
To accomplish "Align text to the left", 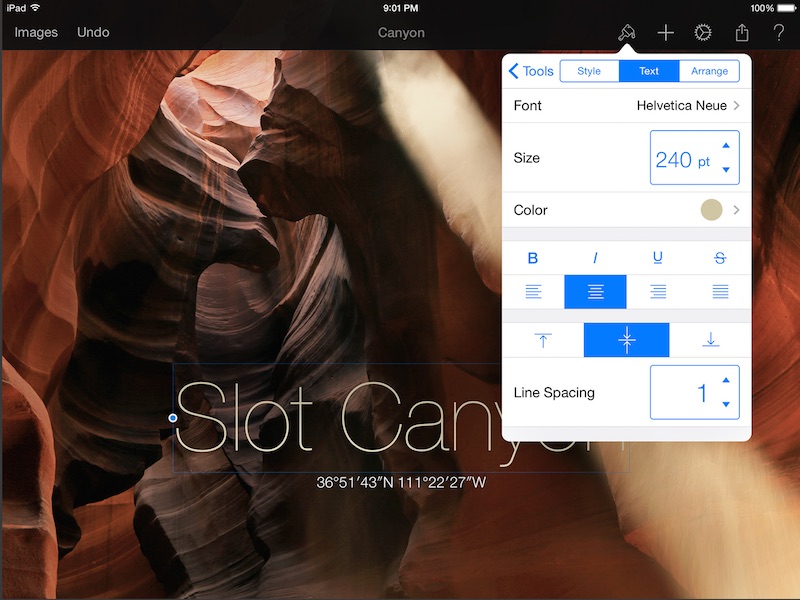I will point(533,292).
